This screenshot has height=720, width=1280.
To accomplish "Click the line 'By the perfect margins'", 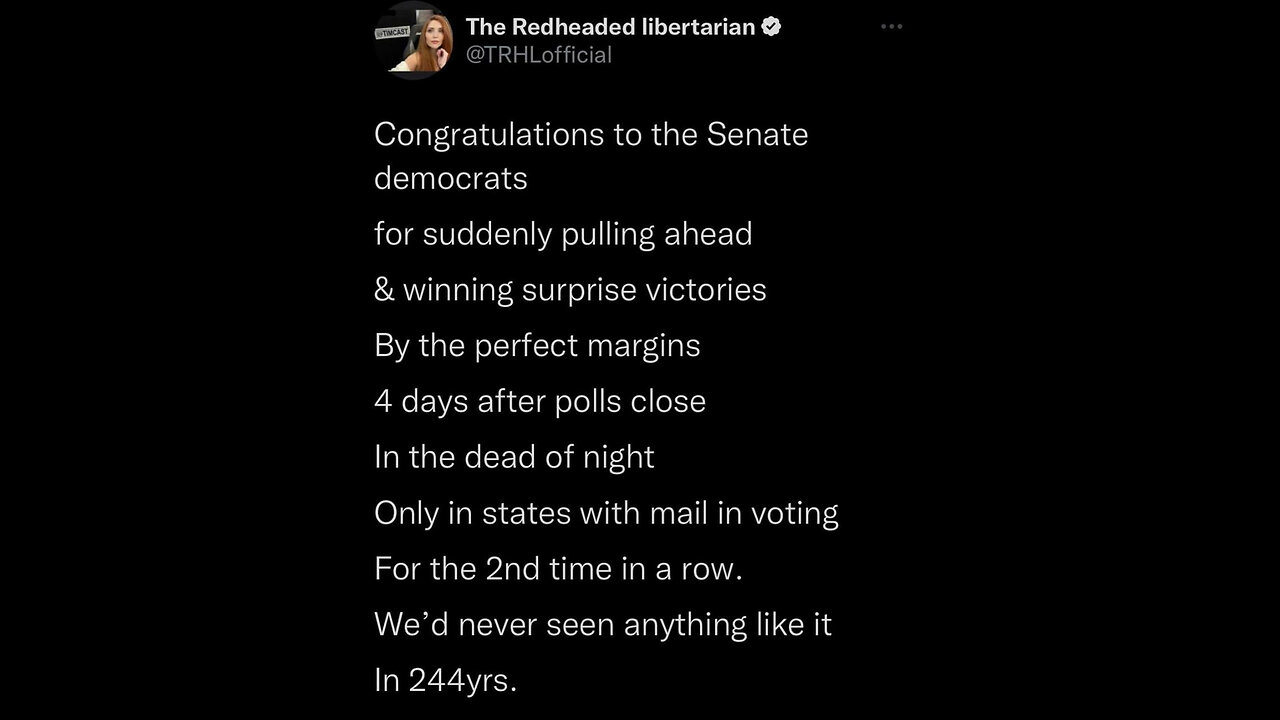I will point(537,346).
